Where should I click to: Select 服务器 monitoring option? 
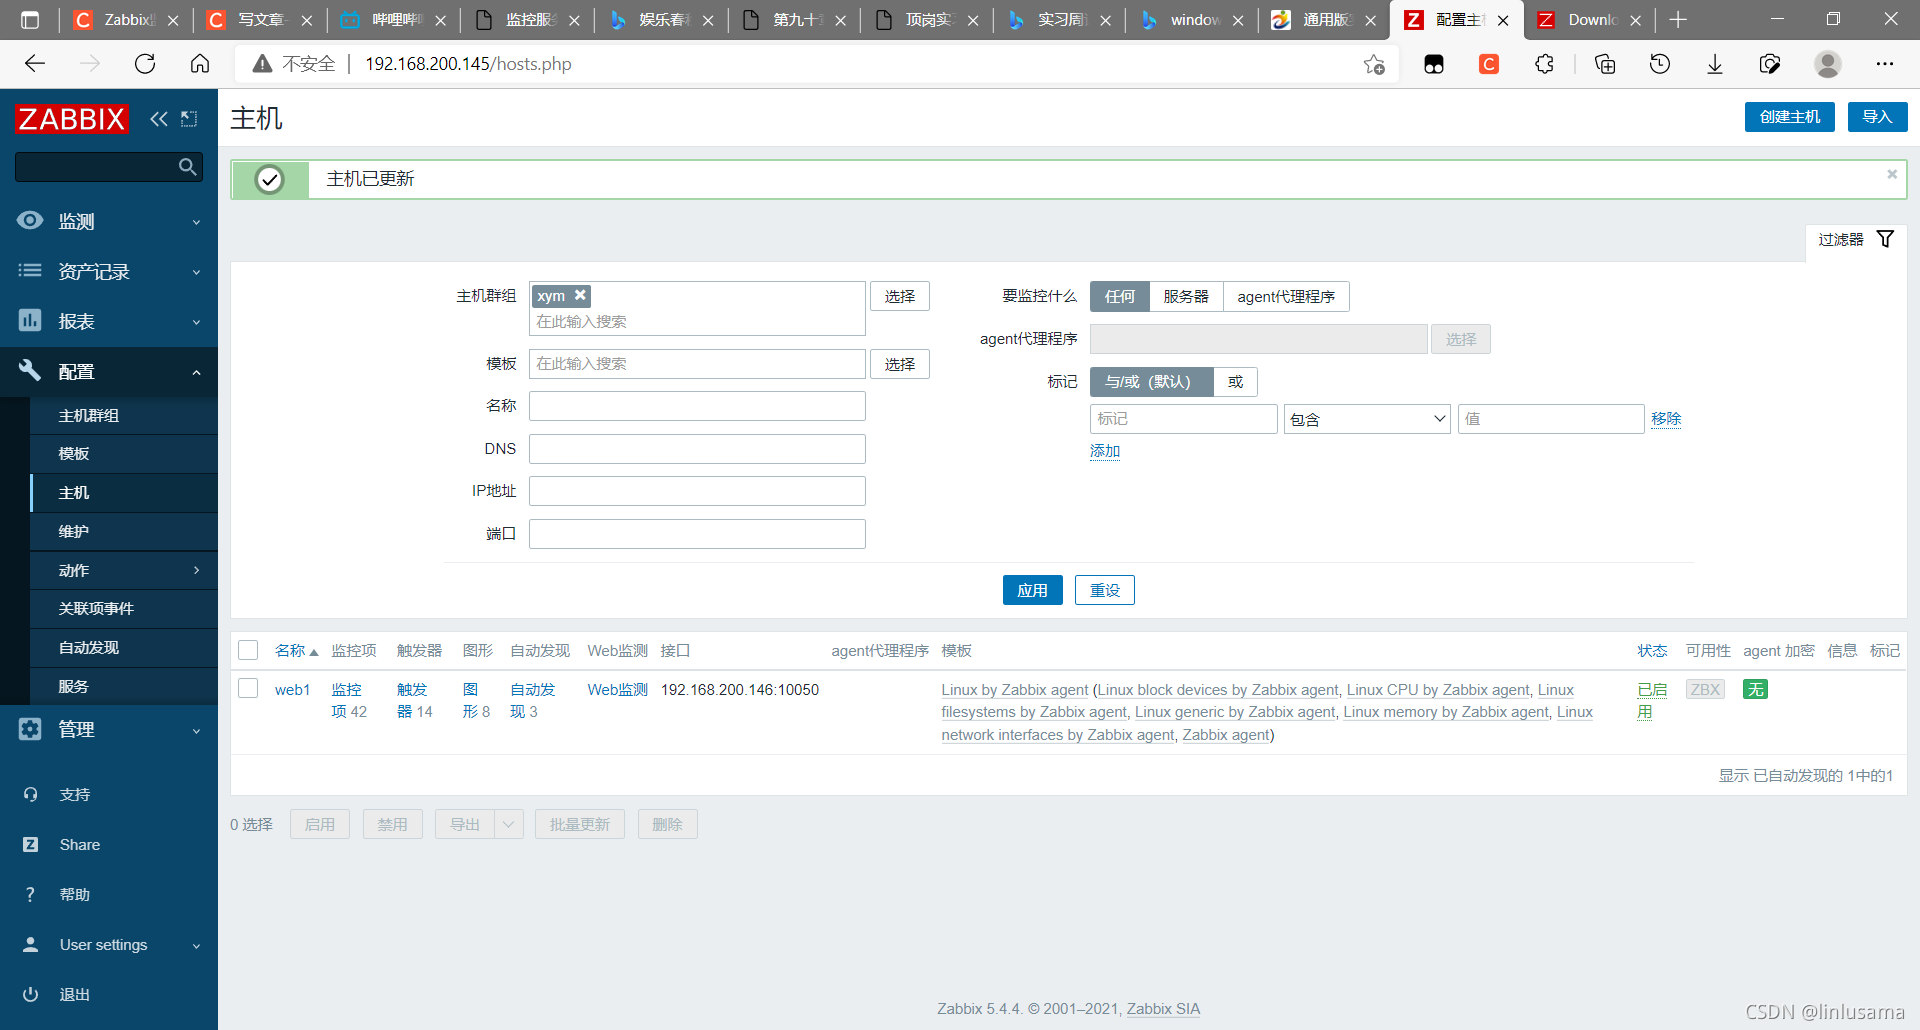(x=1186, y=296)
